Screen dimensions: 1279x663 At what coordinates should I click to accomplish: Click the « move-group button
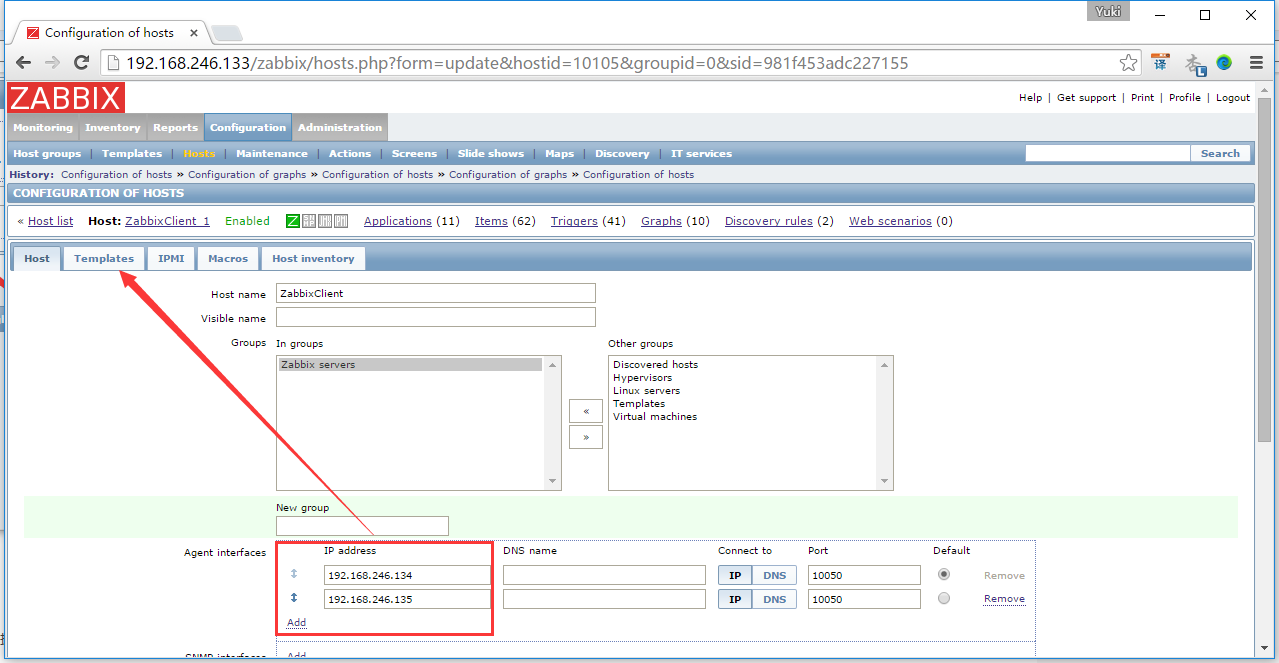point(586,411)
